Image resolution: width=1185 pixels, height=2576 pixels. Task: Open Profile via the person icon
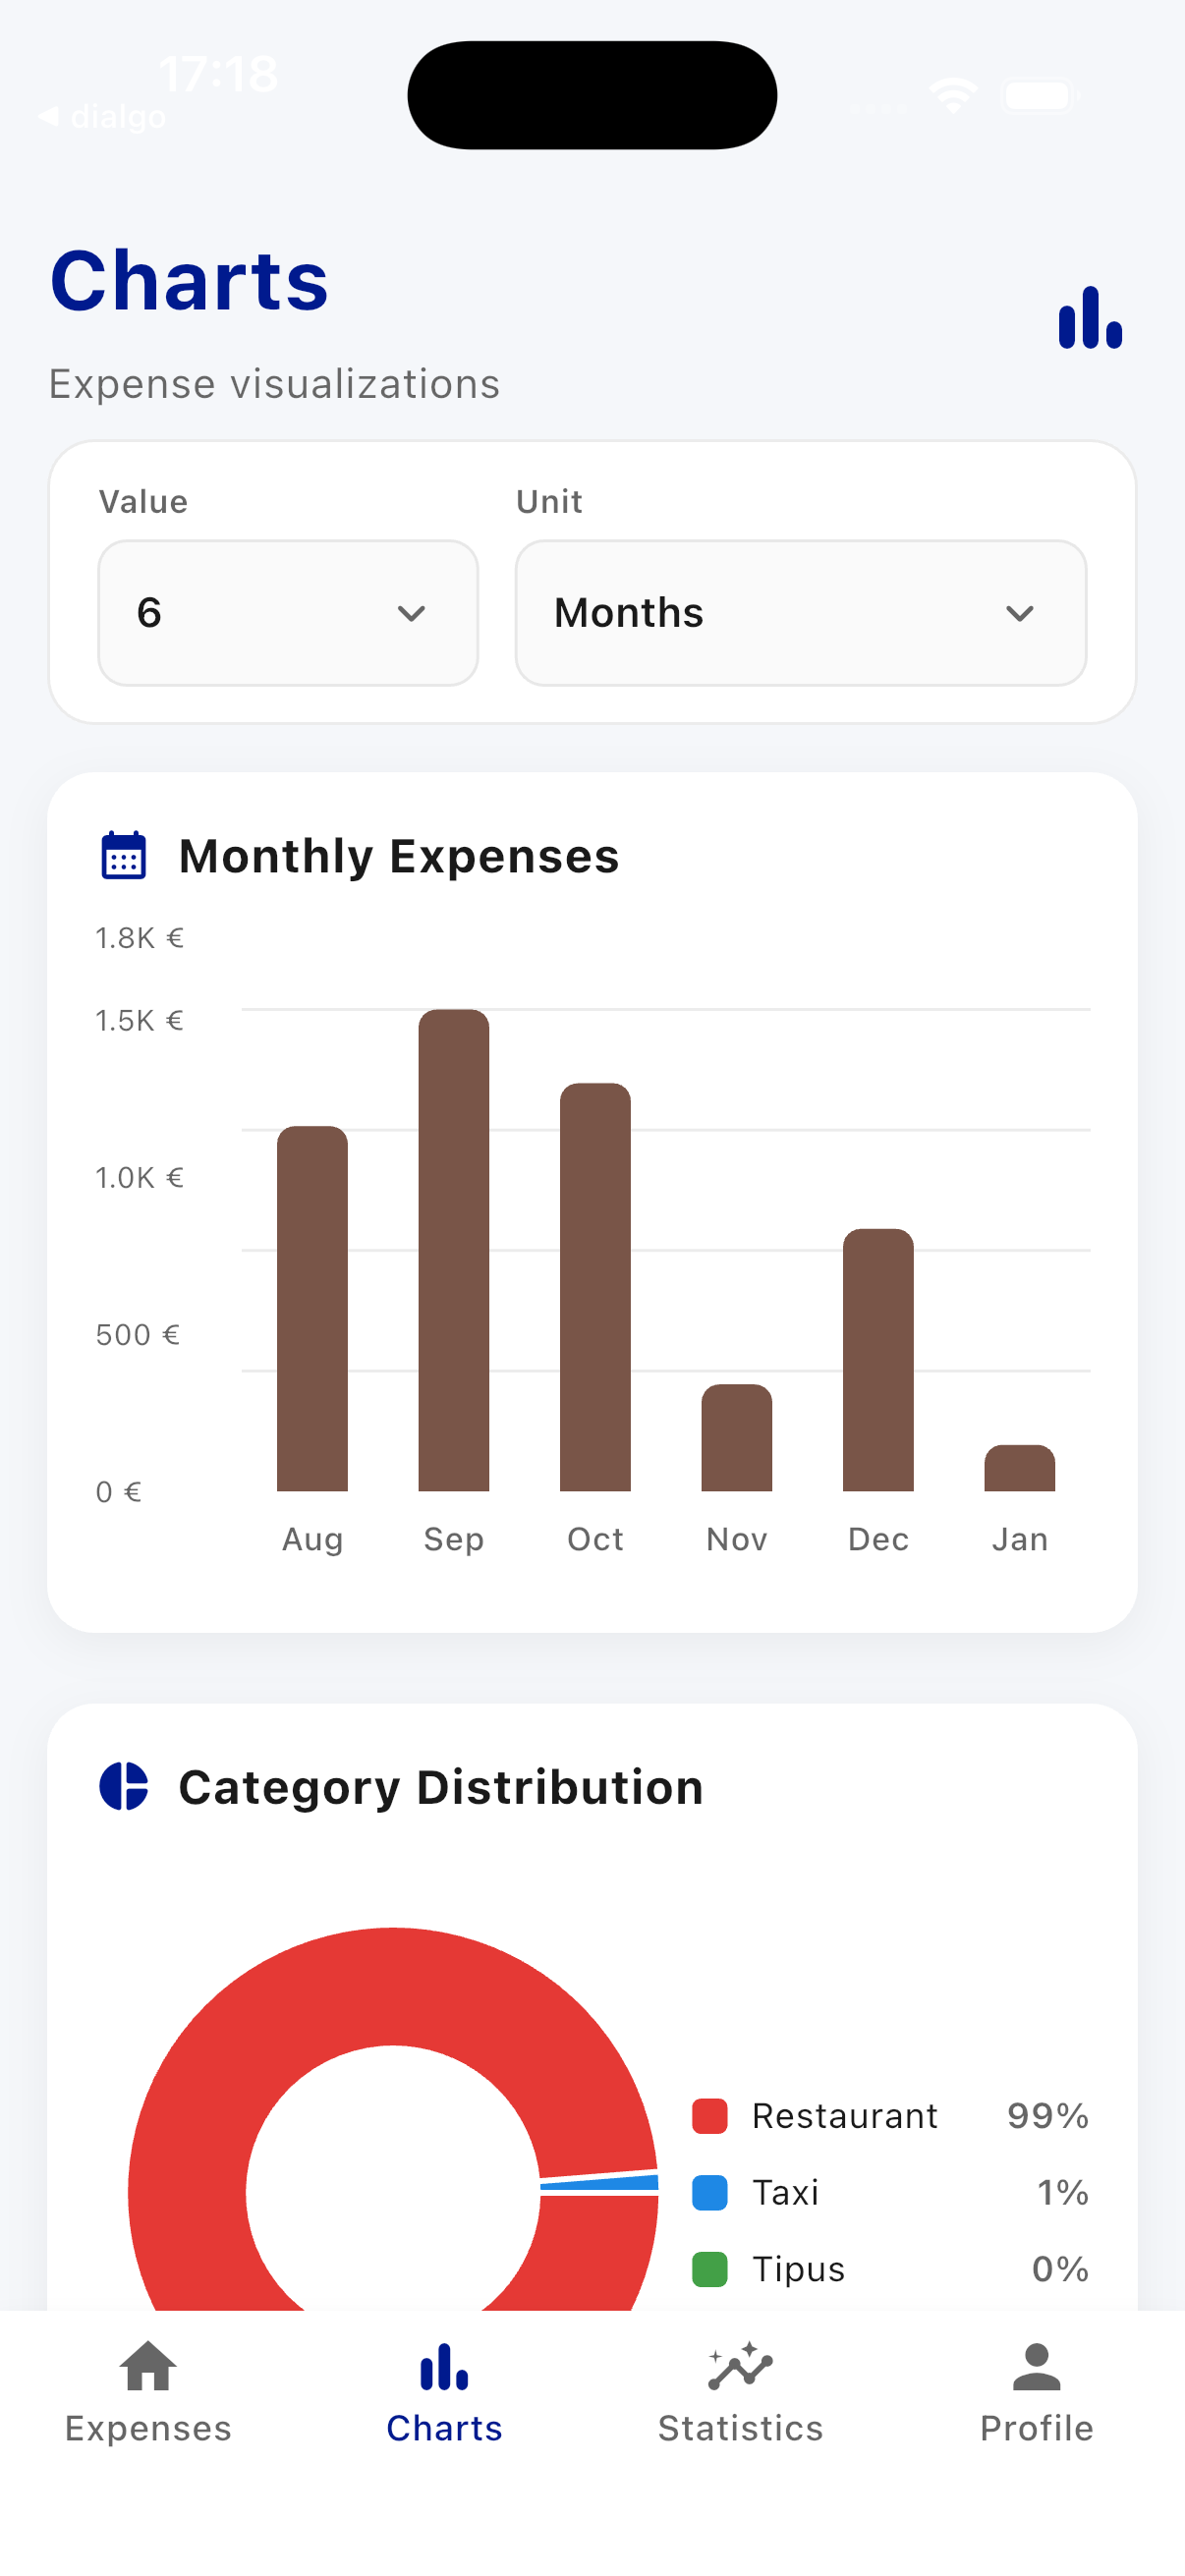point(1036,2367)
